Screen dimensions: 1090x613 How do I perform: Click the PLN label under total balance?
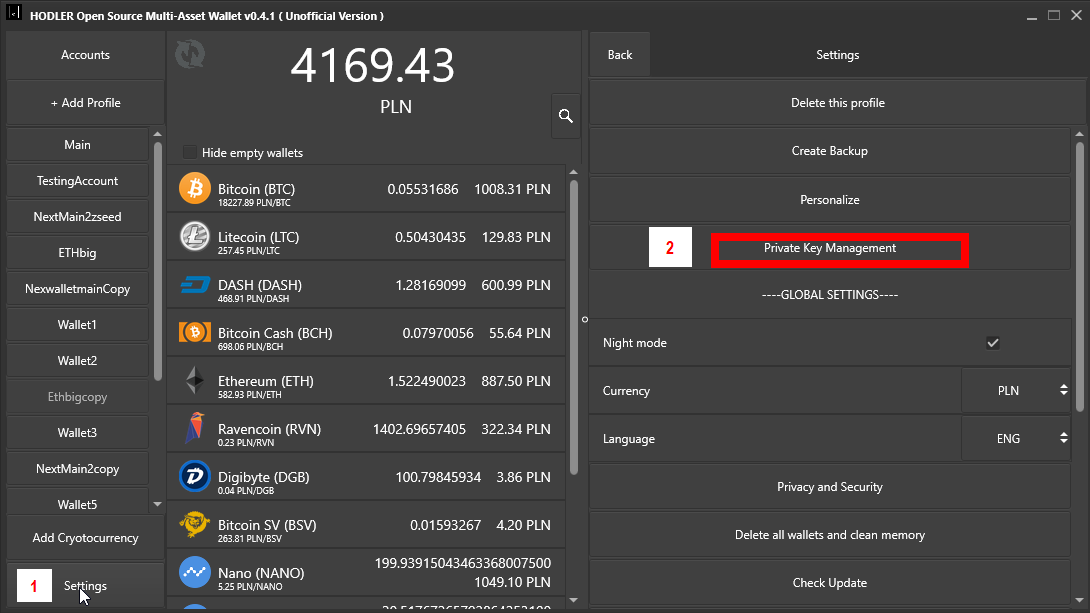point(396,106)
